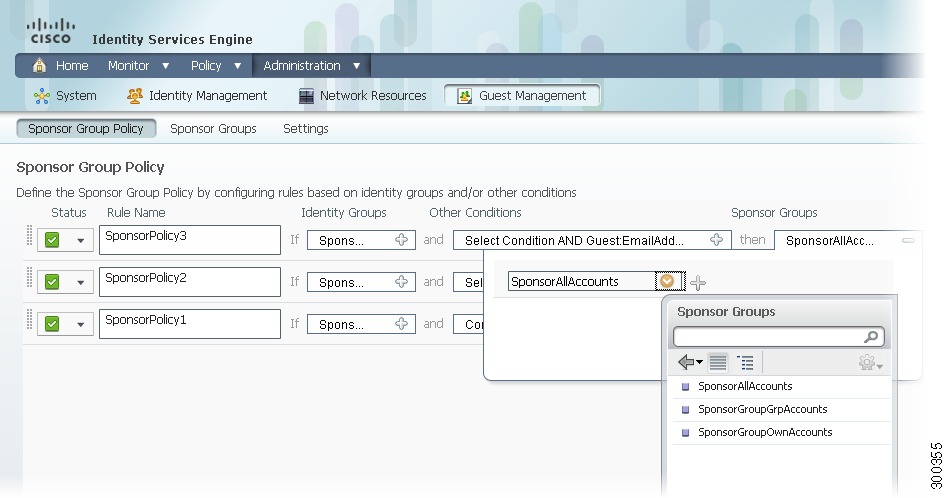Click the Guest Management icon
Screen dimensions: 946x498
pyautogui.click(x=465, y=96)
